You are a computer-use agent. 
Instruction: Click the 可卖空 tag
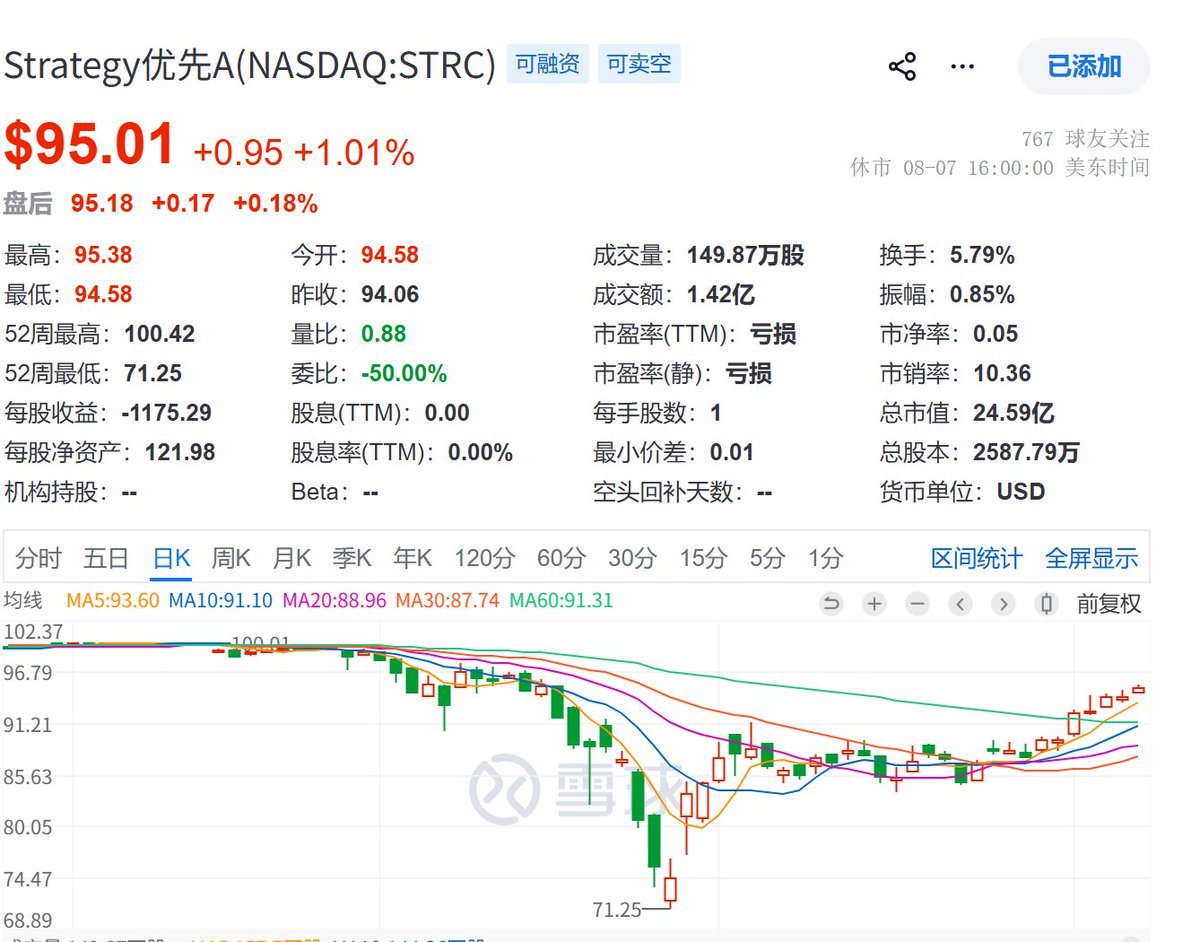(639, 65)
